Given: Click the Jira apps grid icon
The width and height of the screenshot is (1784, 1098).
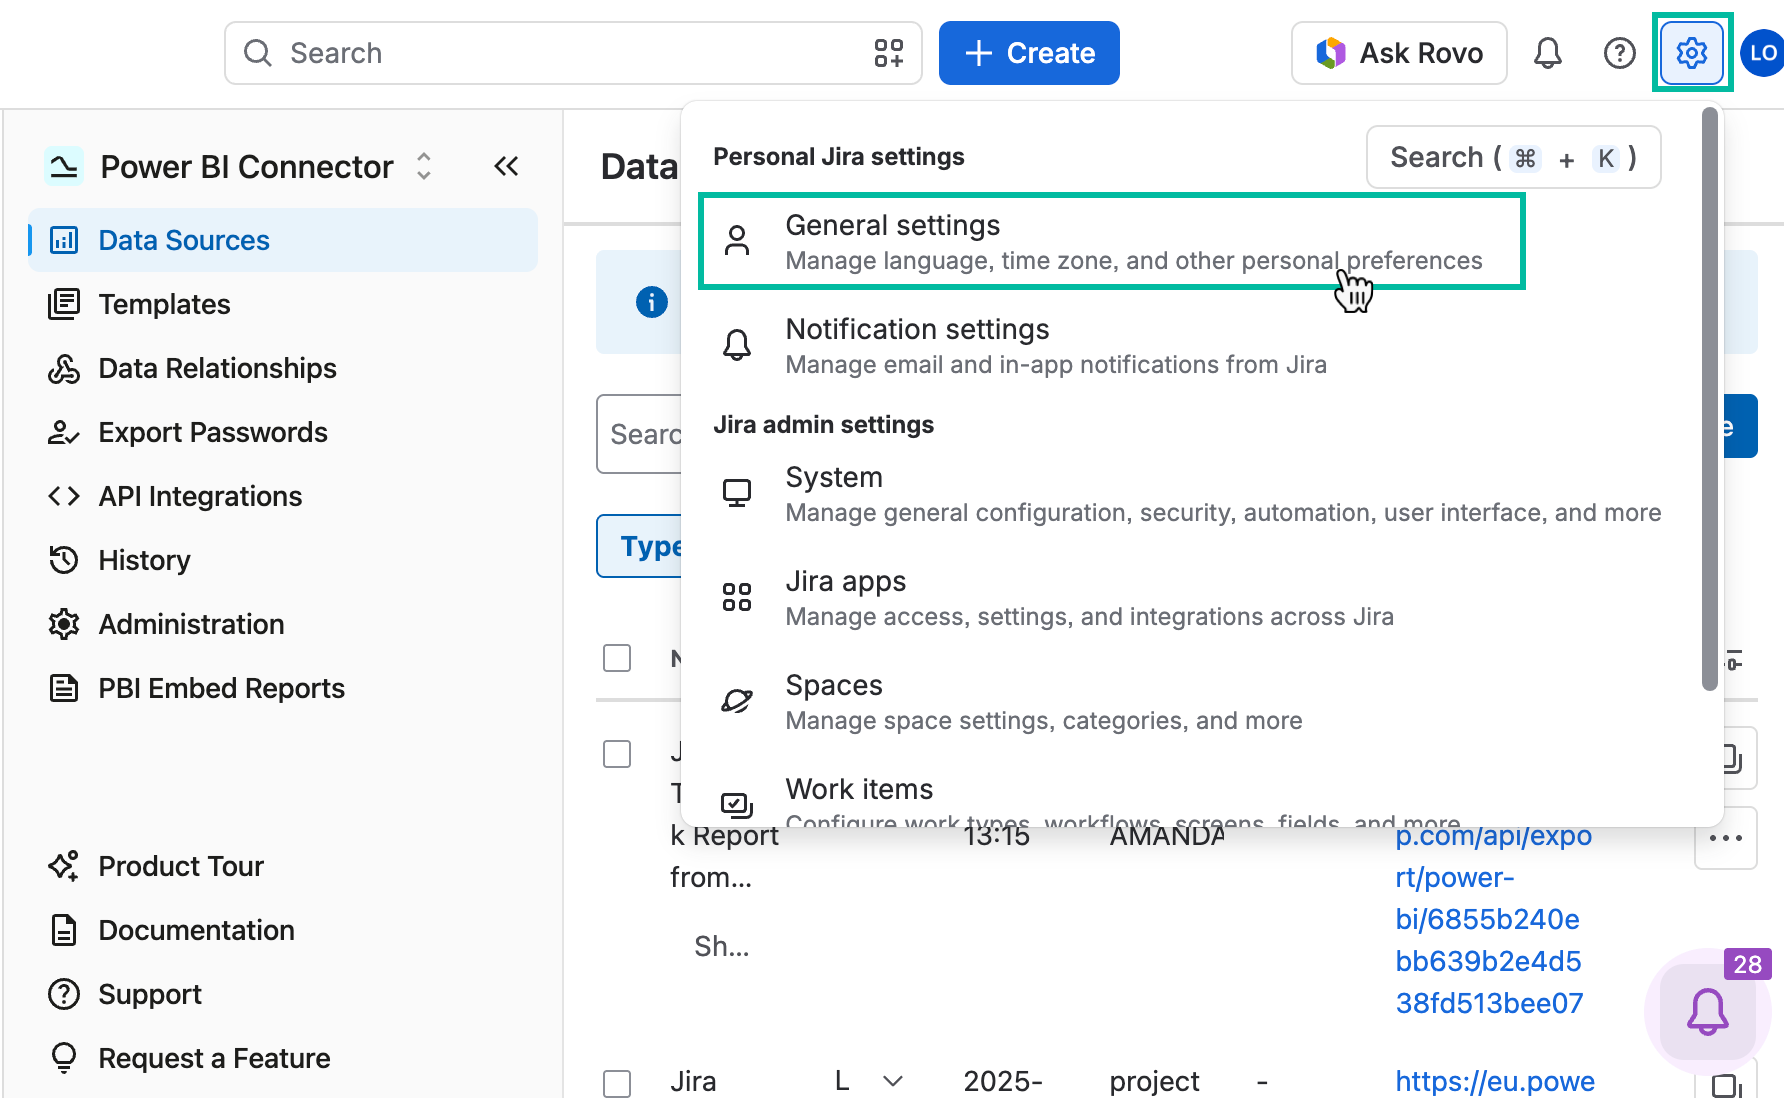Looking at the screenshot, I should 737,597.
